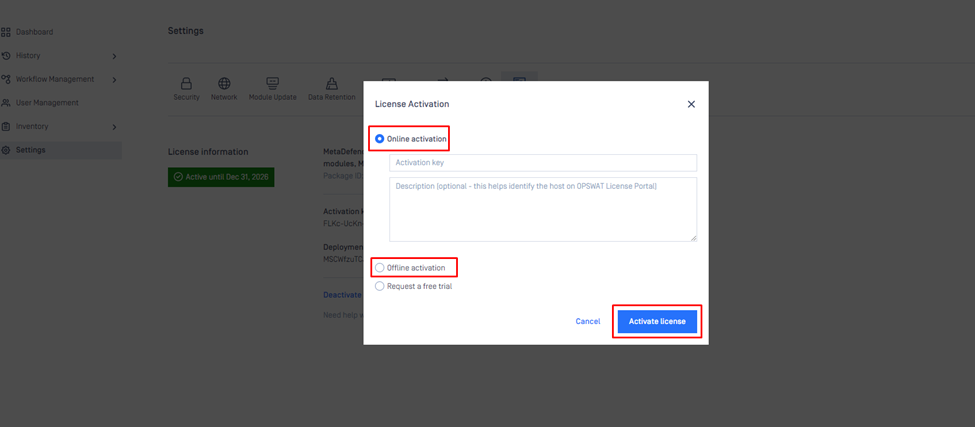Click the Inventory clipboard icon
The width and height of the screenshot is (975, 427).
click(x=6, y=126)
